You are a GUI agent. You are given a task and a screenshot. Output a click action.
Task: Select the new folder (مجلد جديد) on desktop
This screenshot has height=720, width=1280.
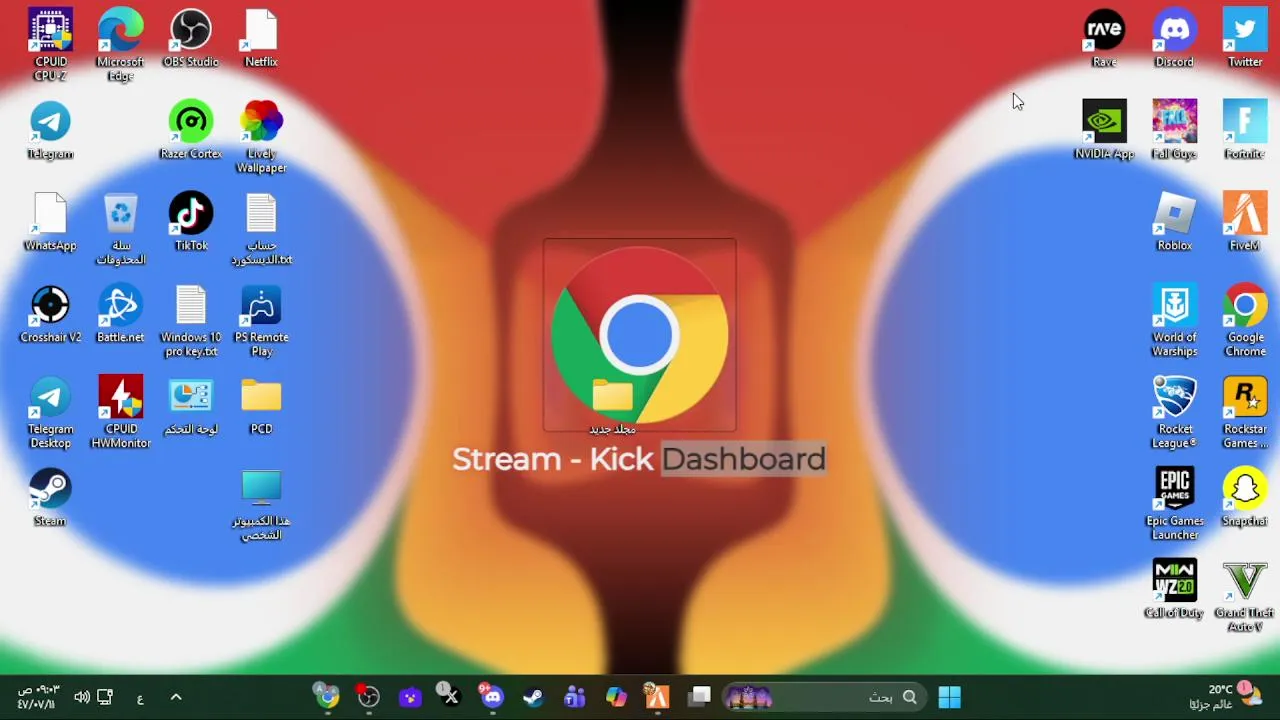tap(612, 406)
